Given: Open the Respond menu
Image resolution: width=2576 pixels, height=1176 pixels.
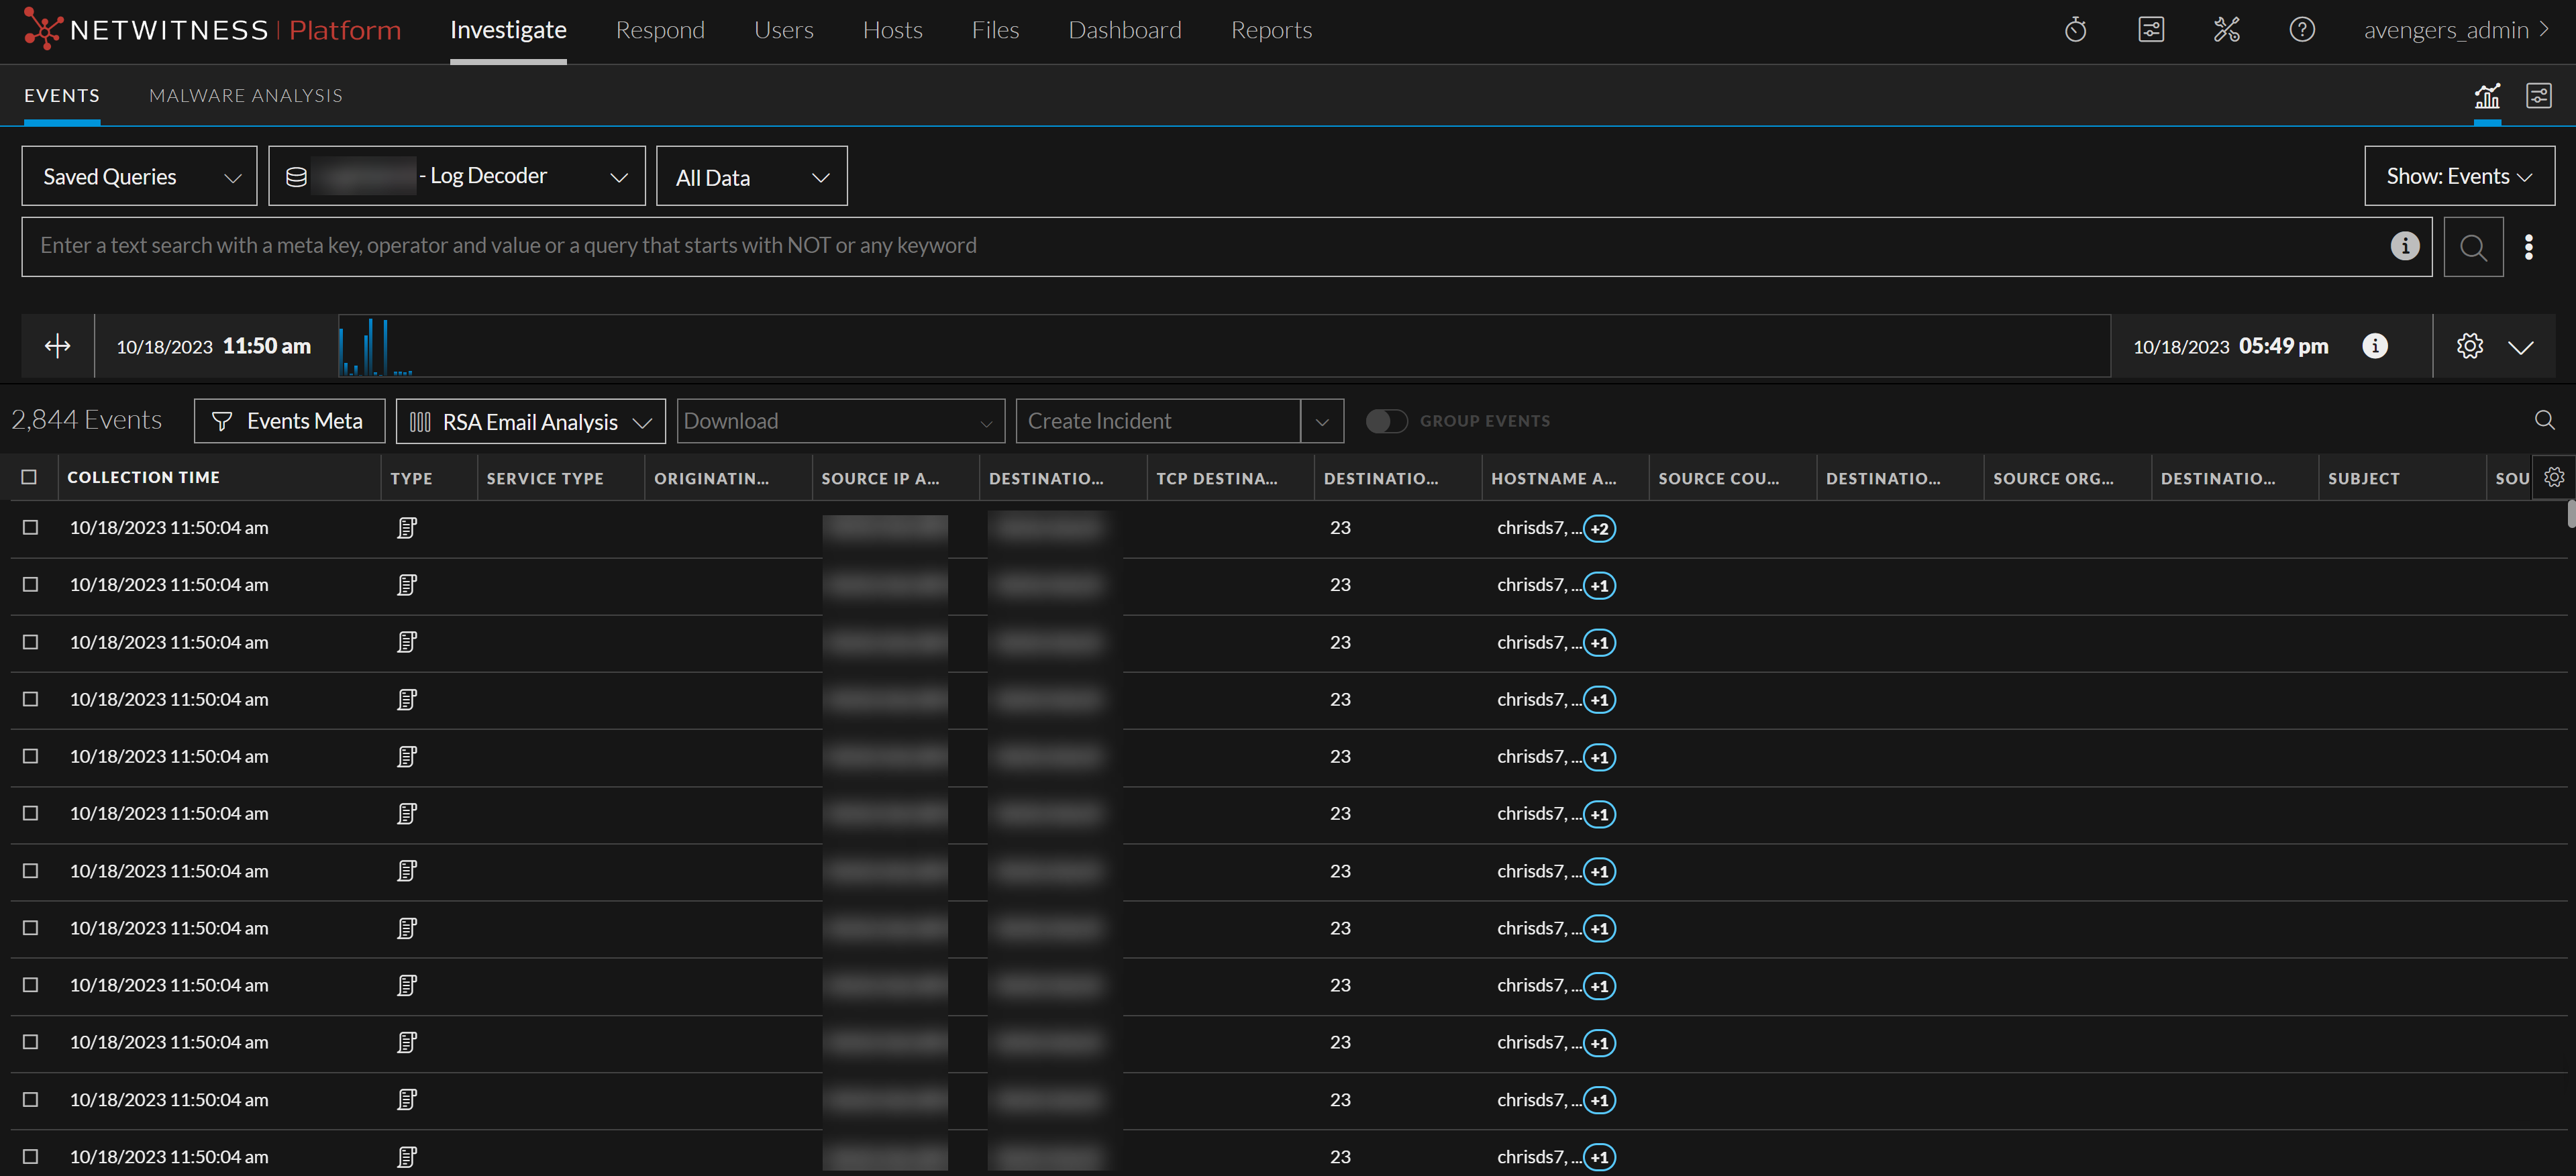Looking at the screenshot, I should pyautogui.click(x=659, y=30).
